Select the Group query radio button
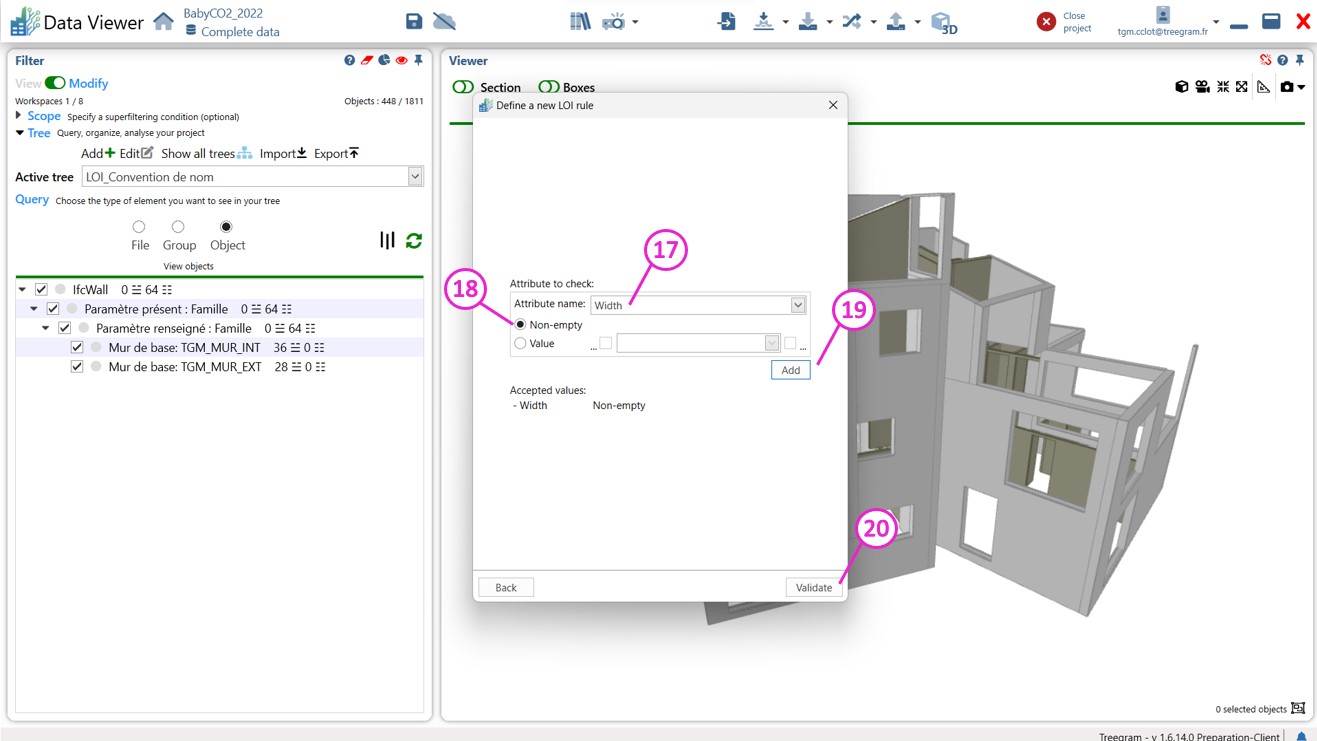Viewport: 1317px width, 741px height. click(x=178, y=227)
